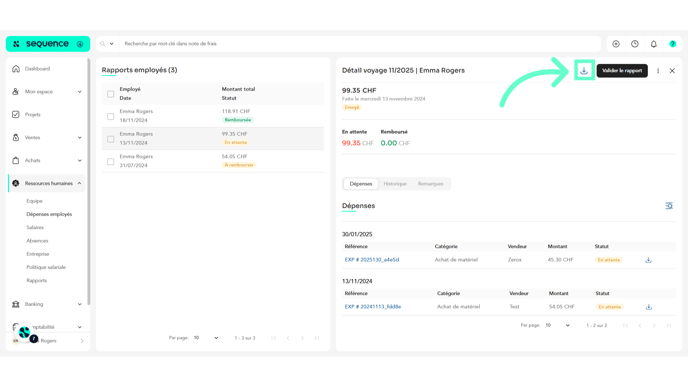This screenshot has width=688, height=387.
Task: Download the 54.05 CHF expense receipt
Action: tap(649, 307)
